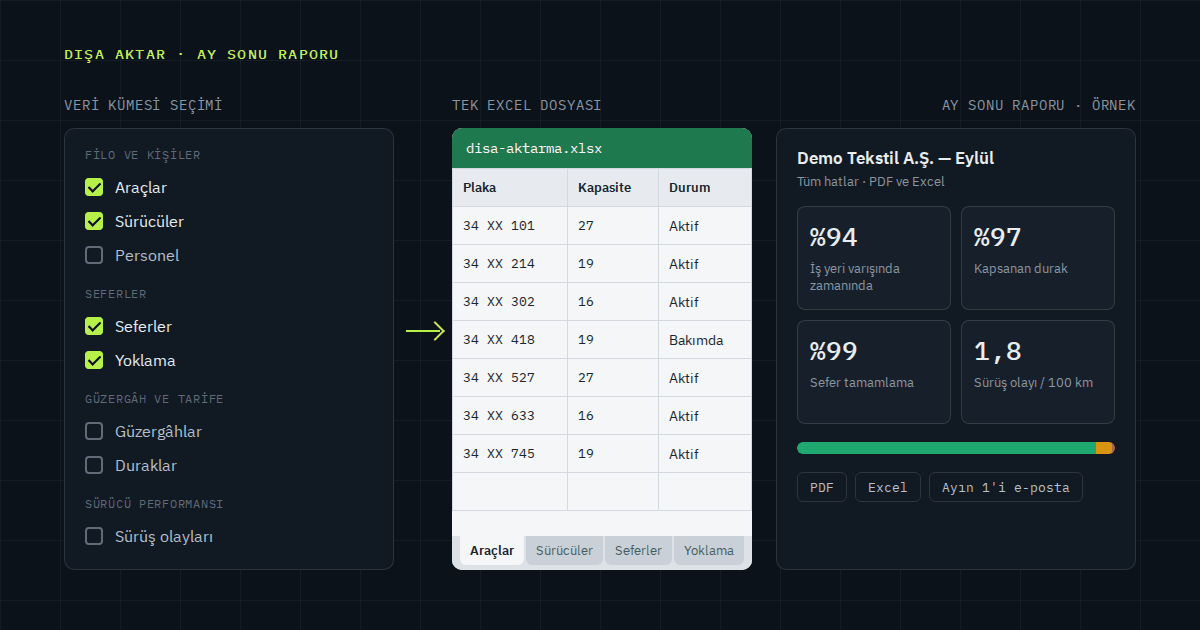The image size is (1200, 630).
Task: Click plate cell 34 XX 633
Action: click(510, 416)
